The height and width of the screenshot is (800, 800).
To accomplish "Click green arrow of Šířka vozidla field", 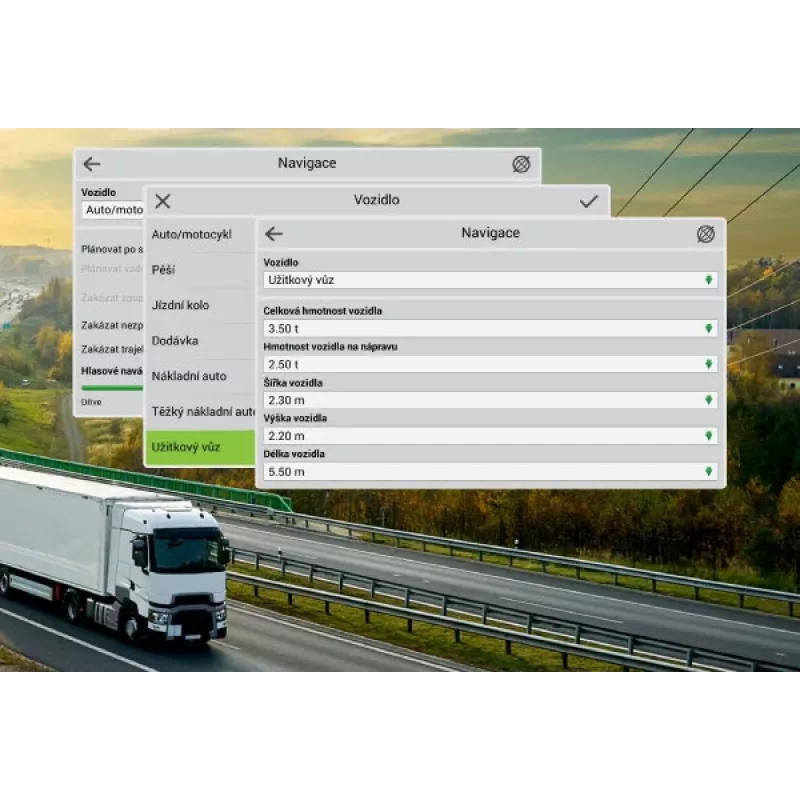I will pyautogui.click(x=709, y=400).
